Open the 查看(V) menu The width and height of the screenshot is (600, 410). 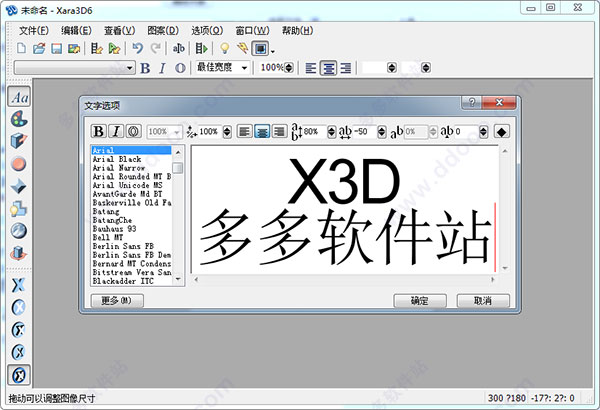tap(120, 30)
